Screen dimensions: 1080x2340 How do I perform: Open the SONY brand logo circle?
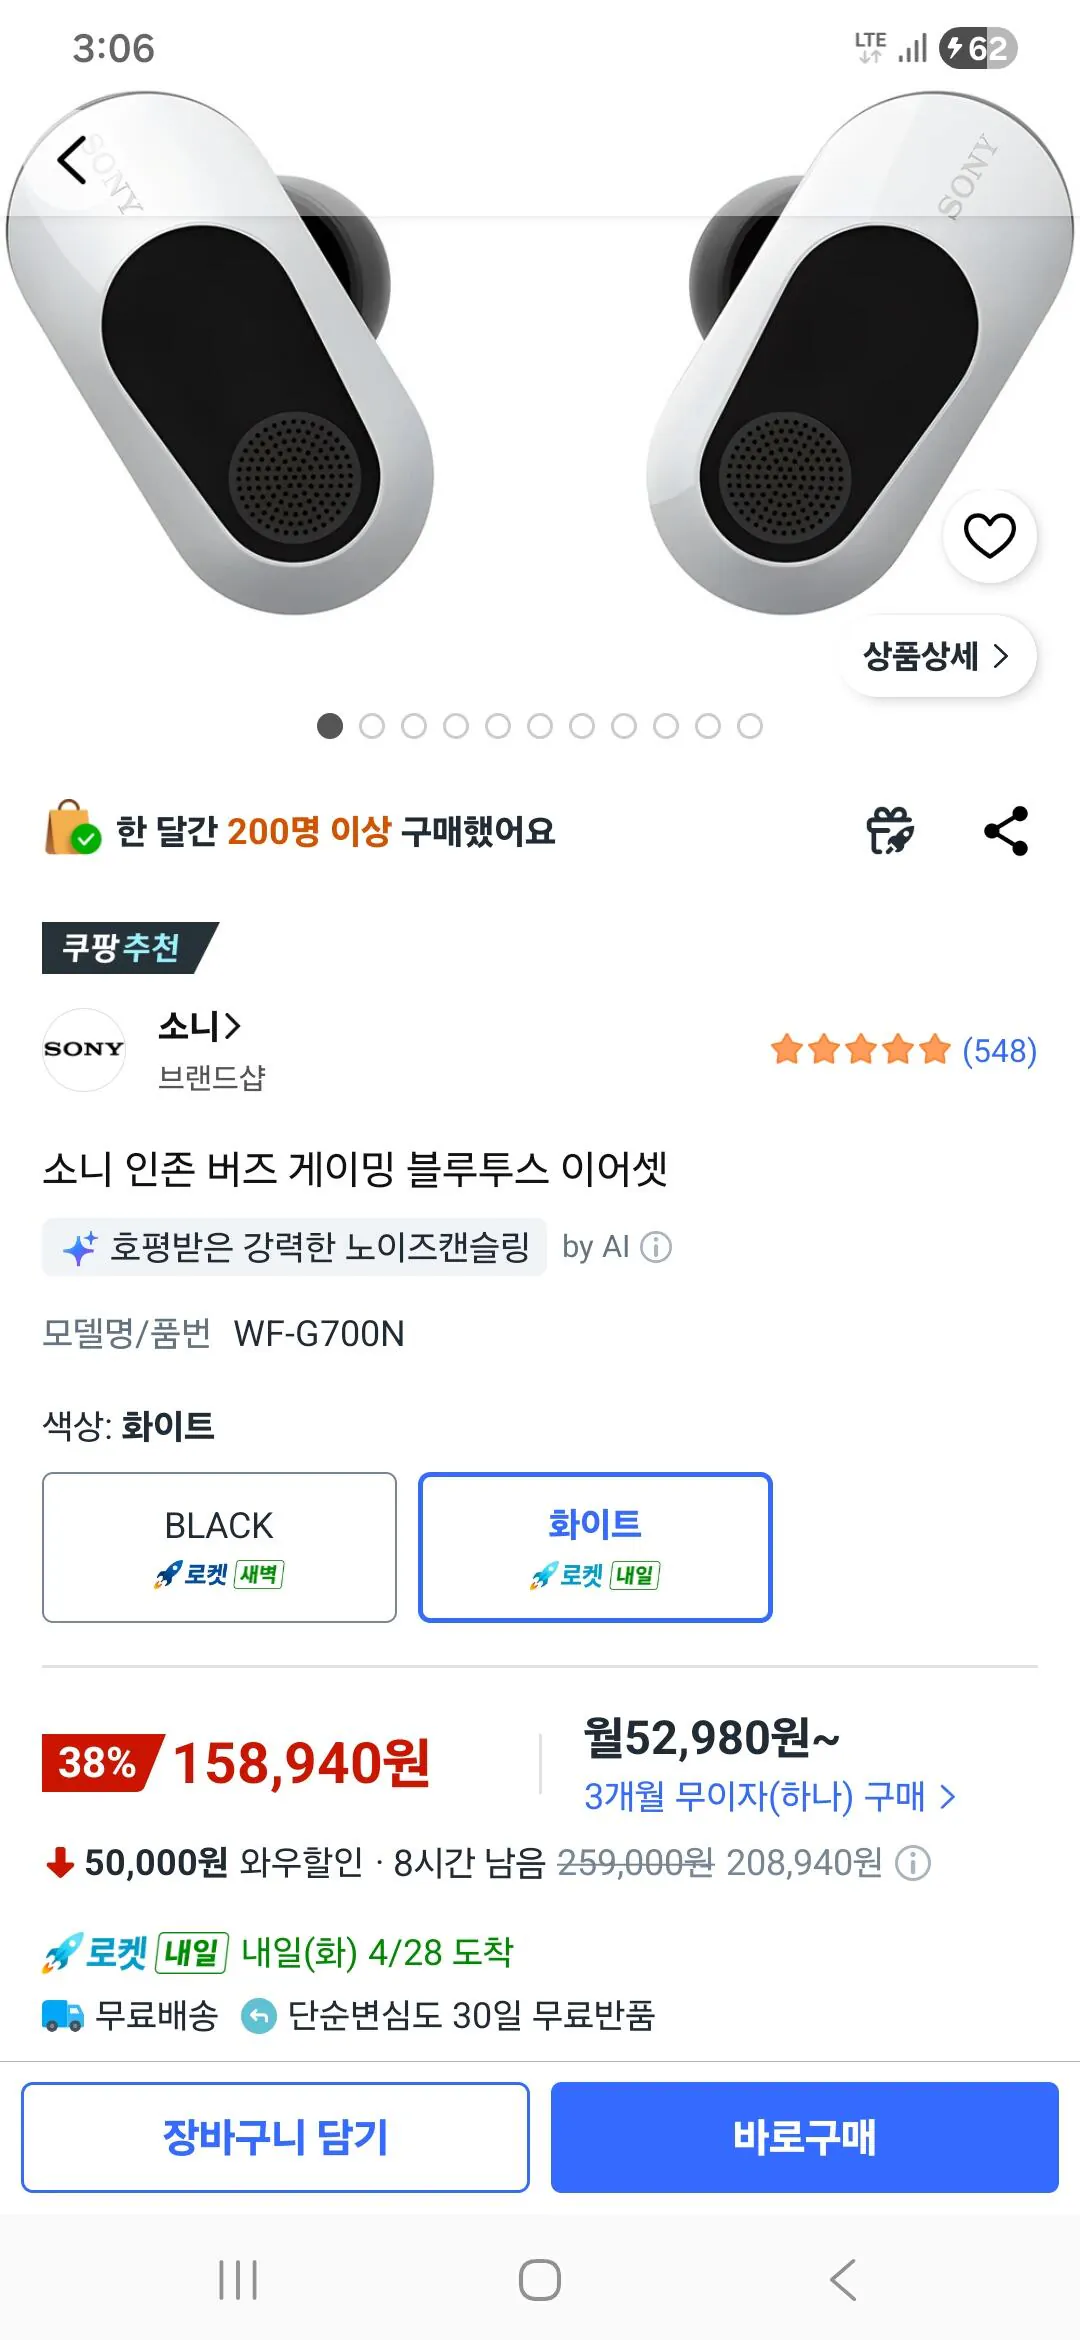(x=84, y=1048)
